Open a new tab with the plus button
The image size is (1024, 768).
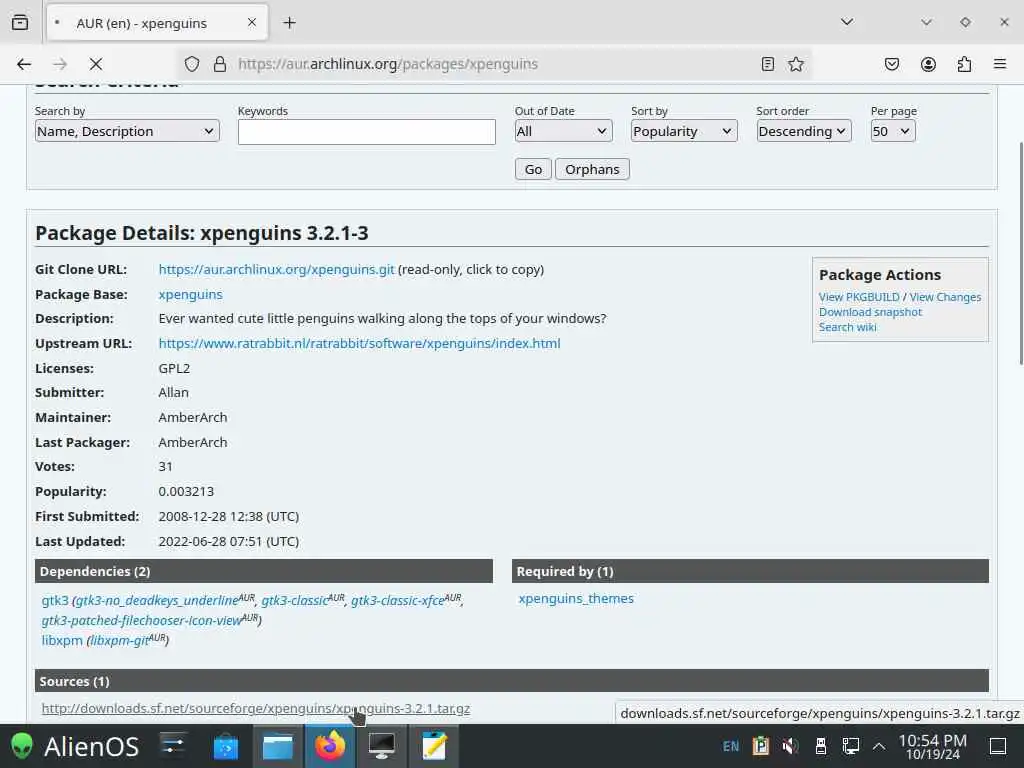click(x=289, y=23)
